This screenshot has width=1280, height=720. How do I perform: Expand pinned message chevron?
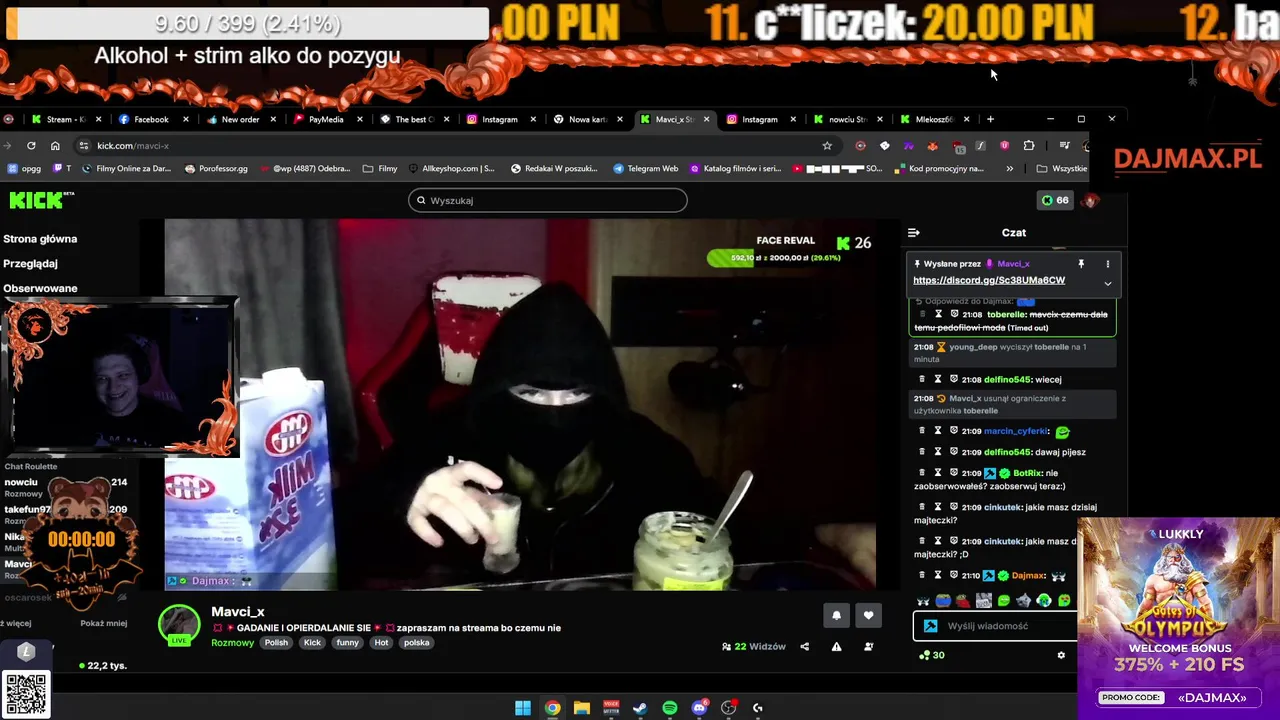click(x=1107, y=283)
